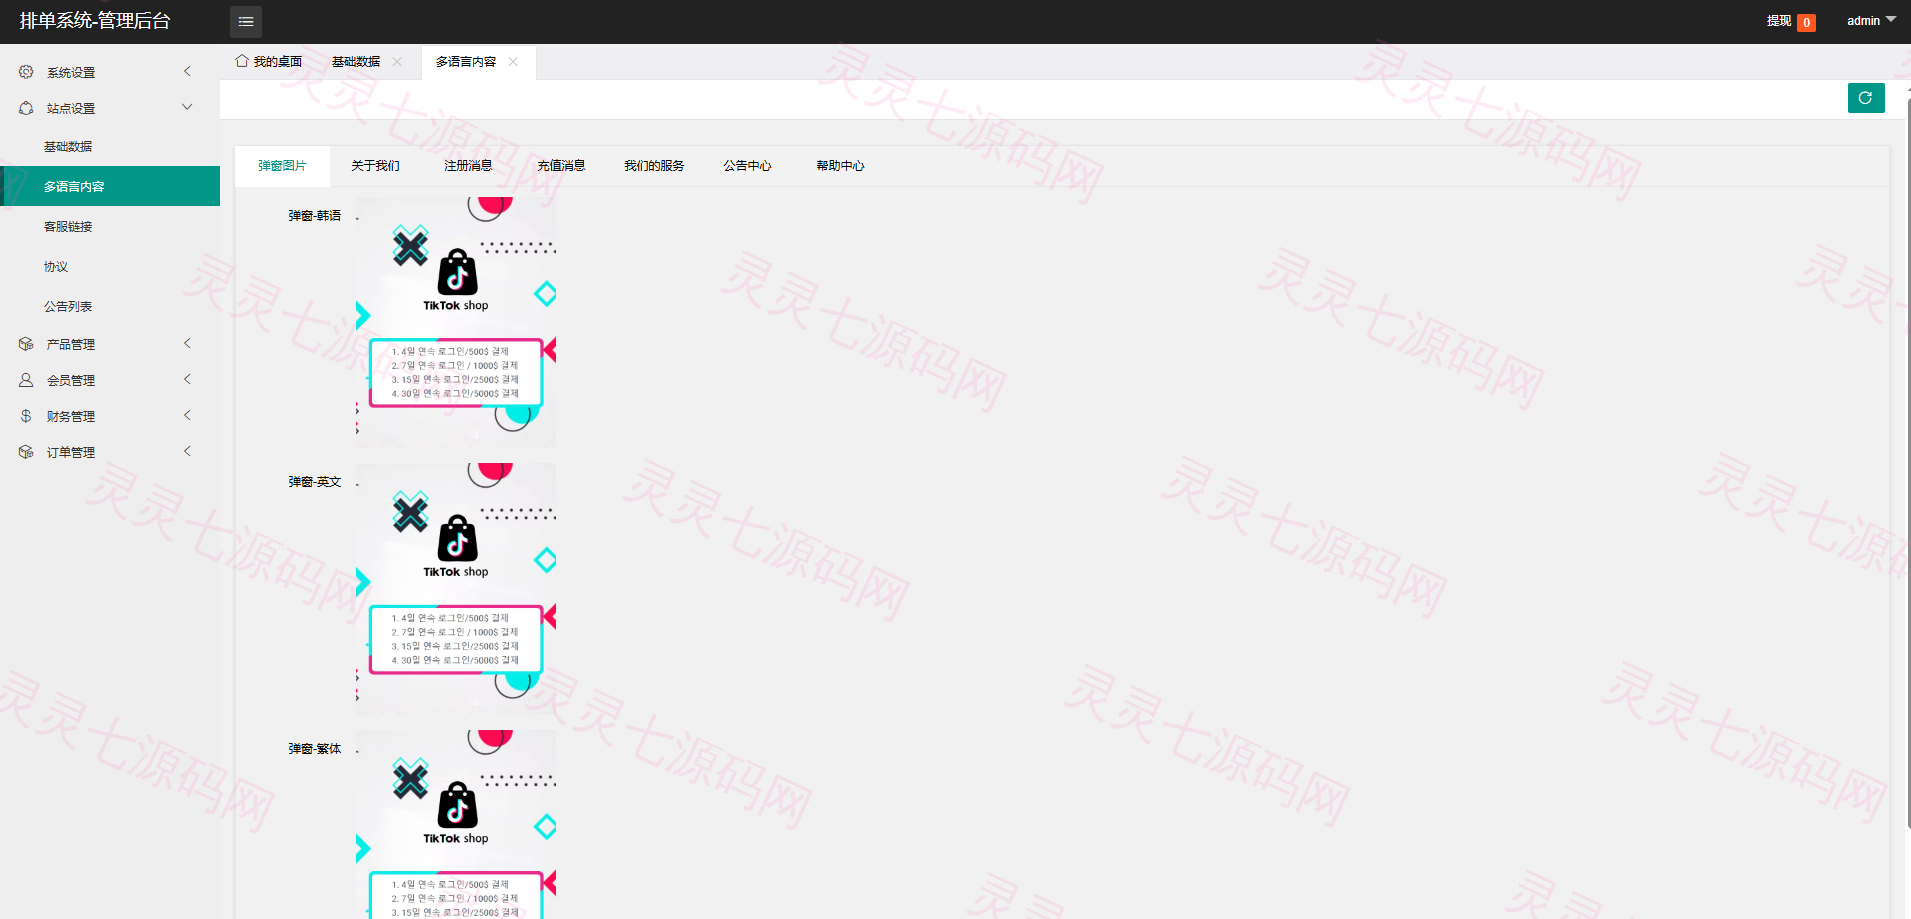The width and height of the screenshot is (1911, 919).
Task: Click the 提现 notification link
Action: (1779, 21)
